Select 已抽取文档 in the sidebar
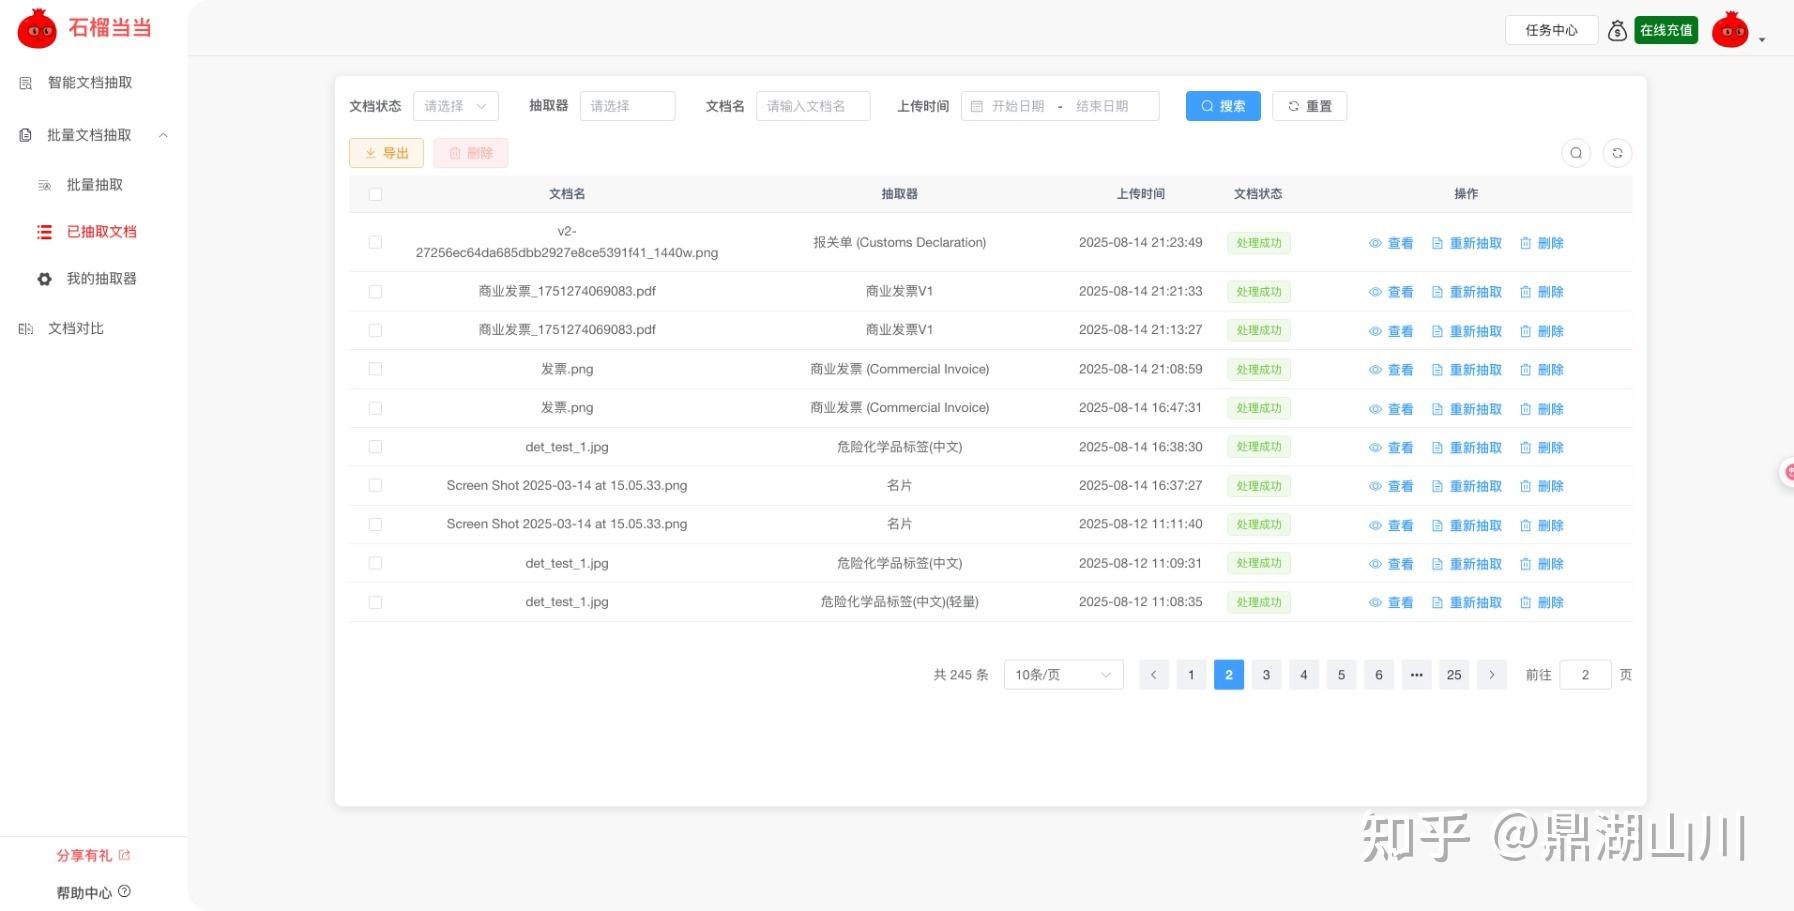1794x911 pixels. [101, 232]
